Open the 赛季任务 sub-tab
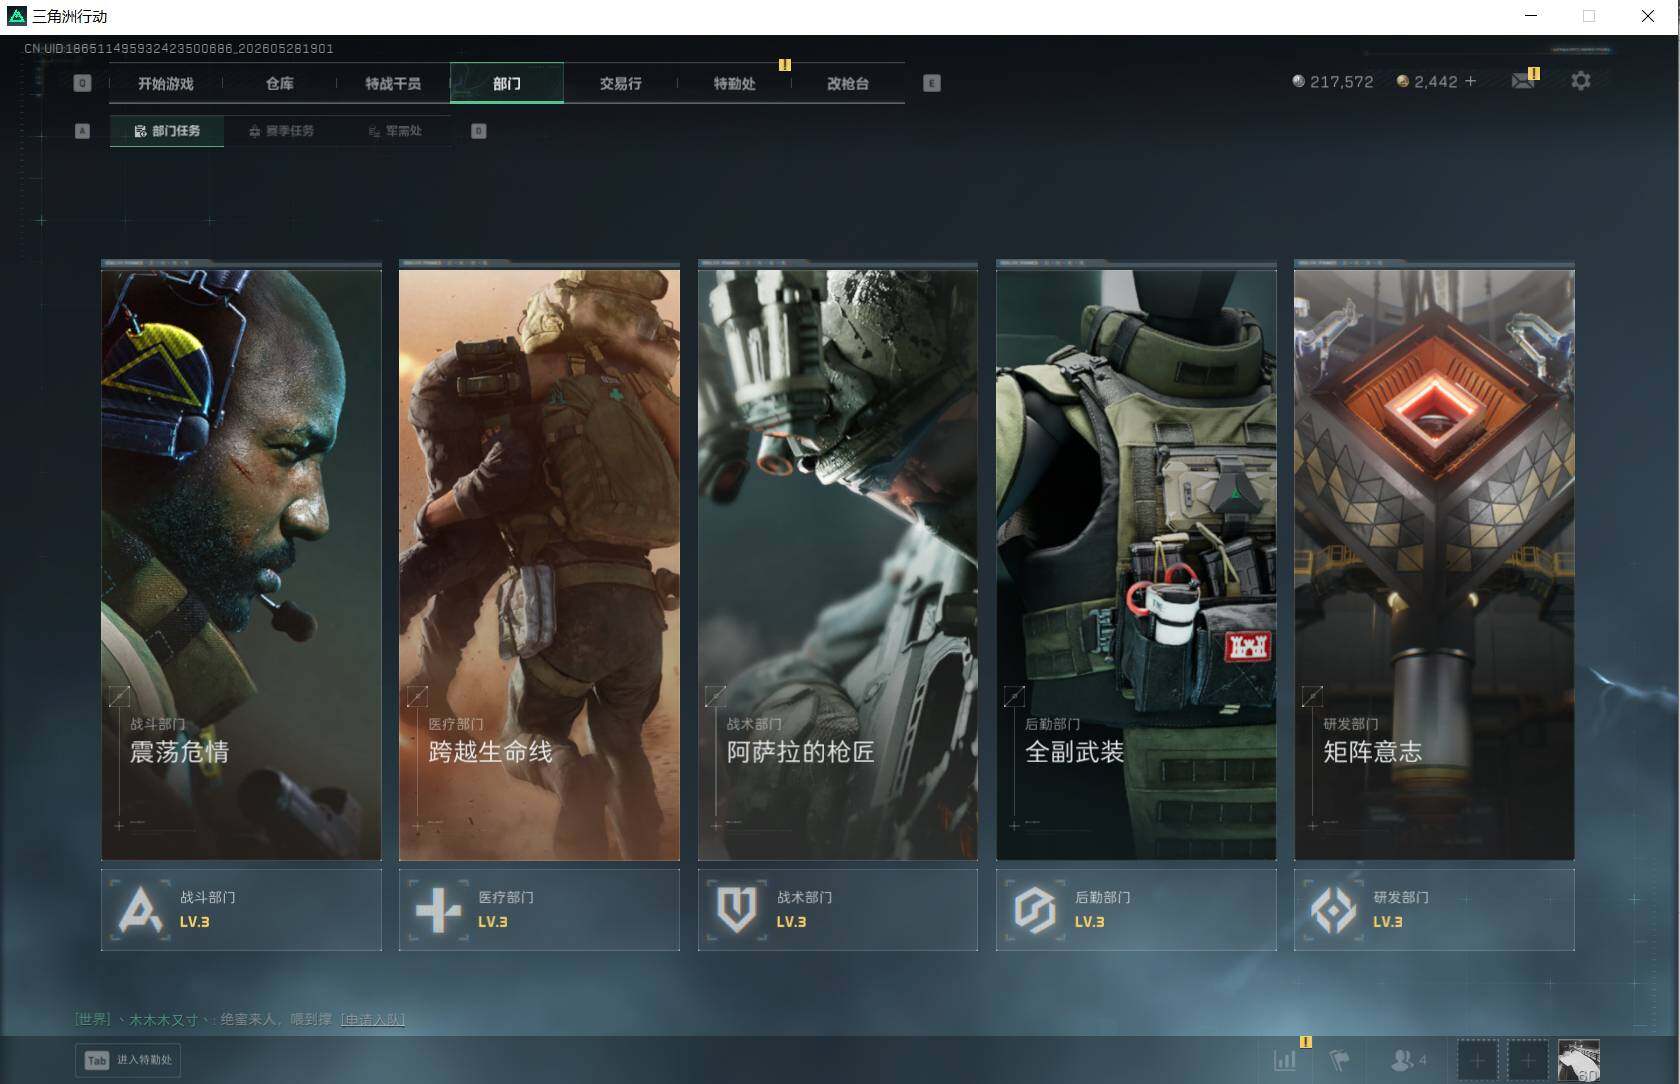This screenshot has height=1084, width=1680. (x=281, y=131)
